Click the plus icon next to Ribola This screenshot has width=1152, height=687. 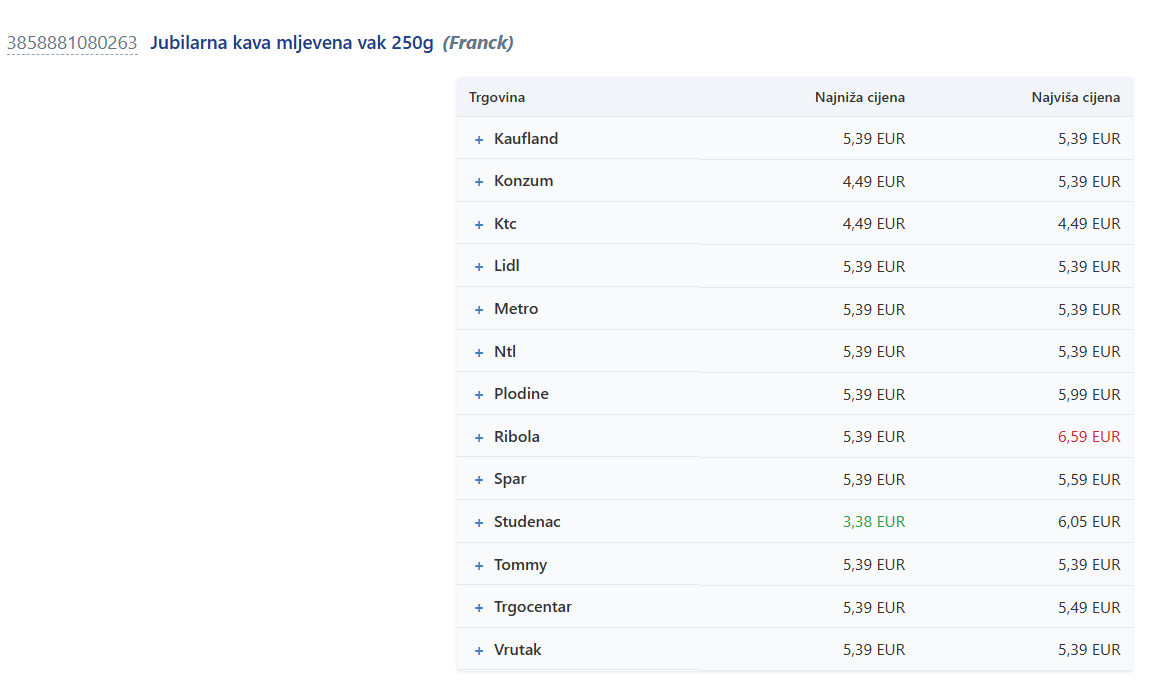click(x=479, y=438)
